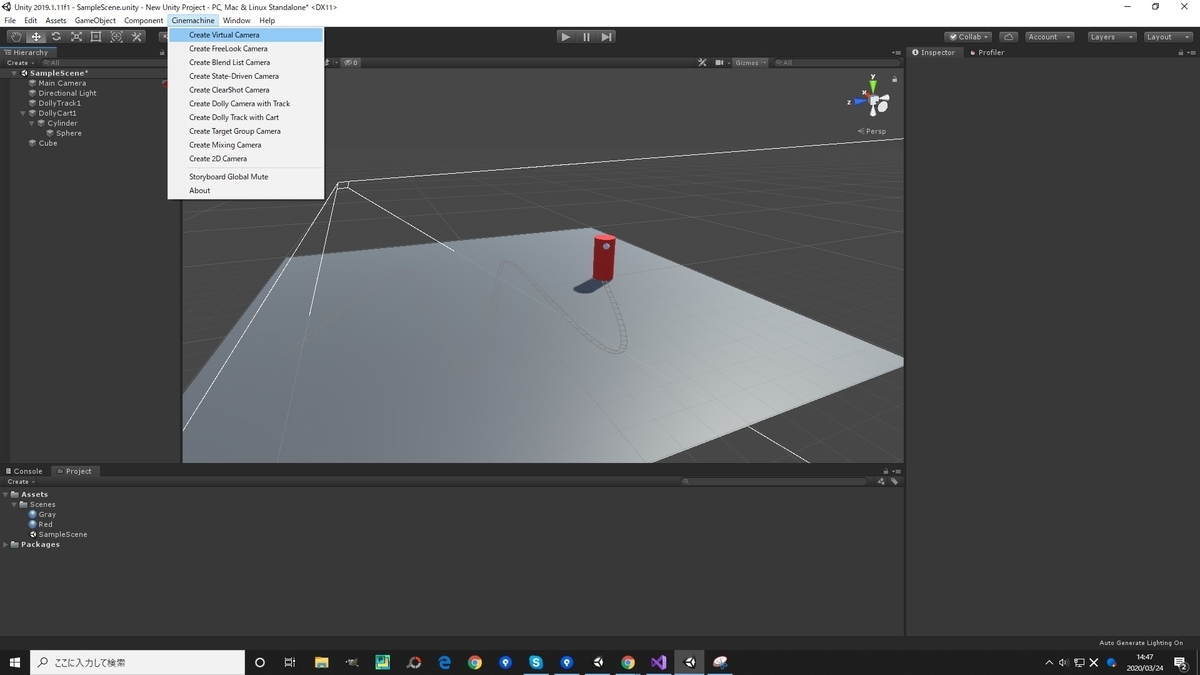Image resolution: width=1200 pixels, height=675 pixels.
Task: Click the Project search field
Action: coord(775,482)
